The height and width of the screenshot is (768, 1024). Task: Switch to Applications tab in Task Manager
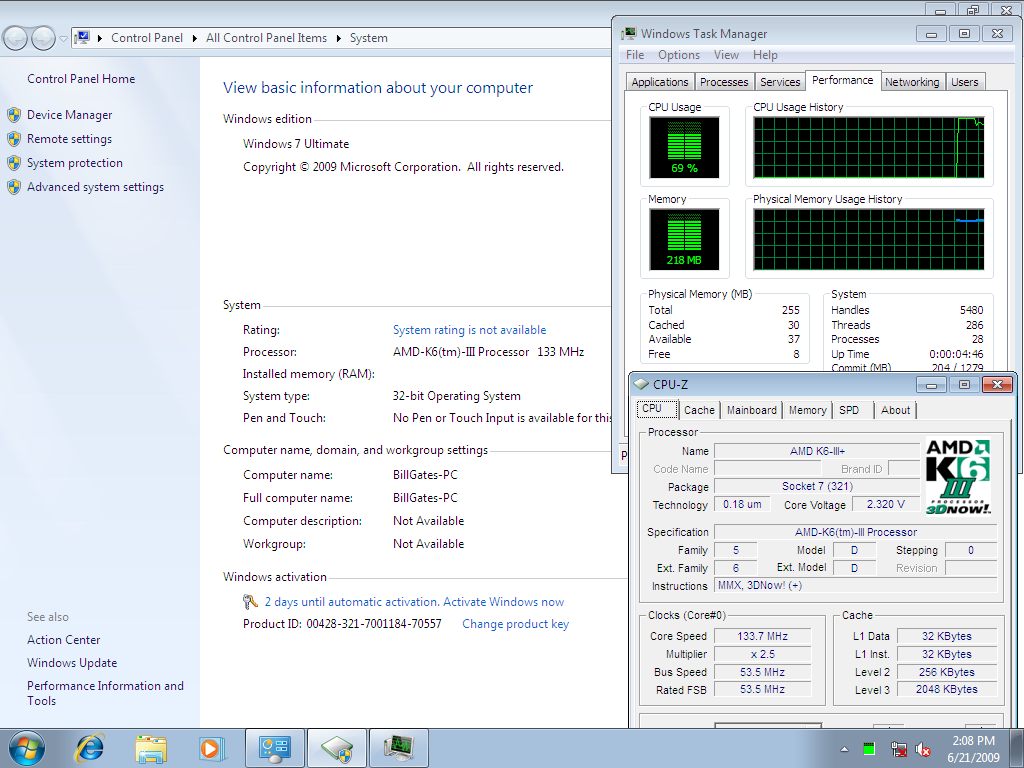pos(660,82)
